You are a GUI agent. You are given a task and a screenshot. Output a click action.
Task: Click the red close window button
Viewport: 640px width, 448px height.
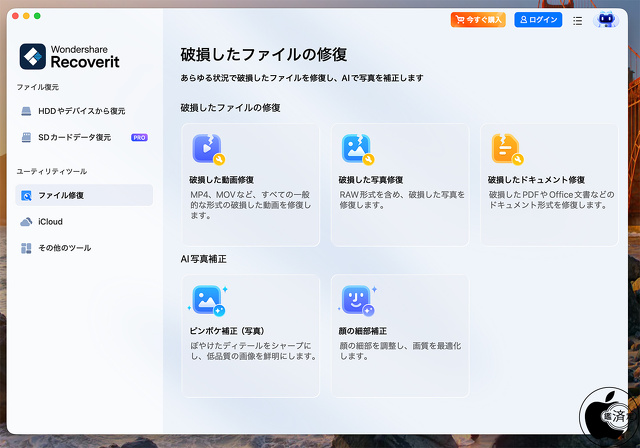pyautogui.click(x=16, y=16)
